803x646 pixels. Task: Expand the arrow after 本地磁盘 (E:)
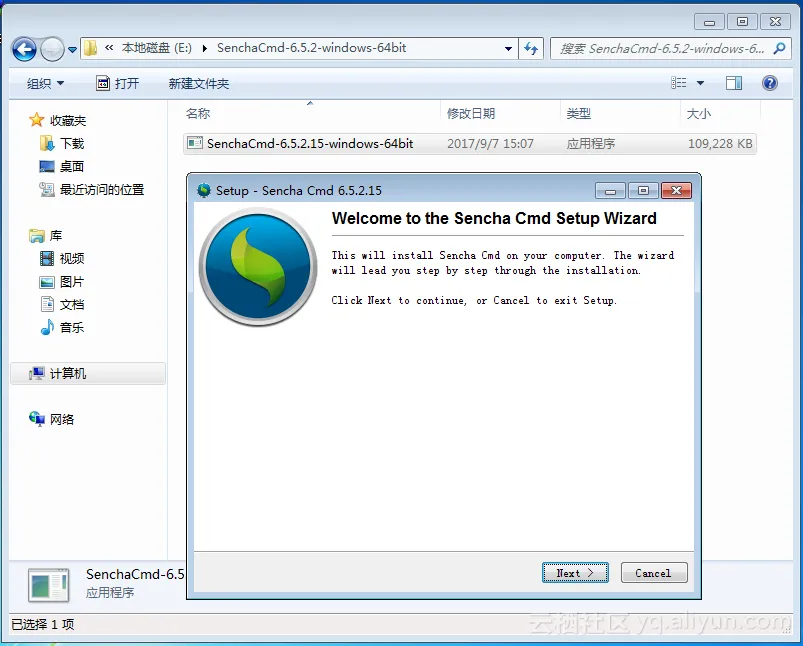tap(205, 49)
